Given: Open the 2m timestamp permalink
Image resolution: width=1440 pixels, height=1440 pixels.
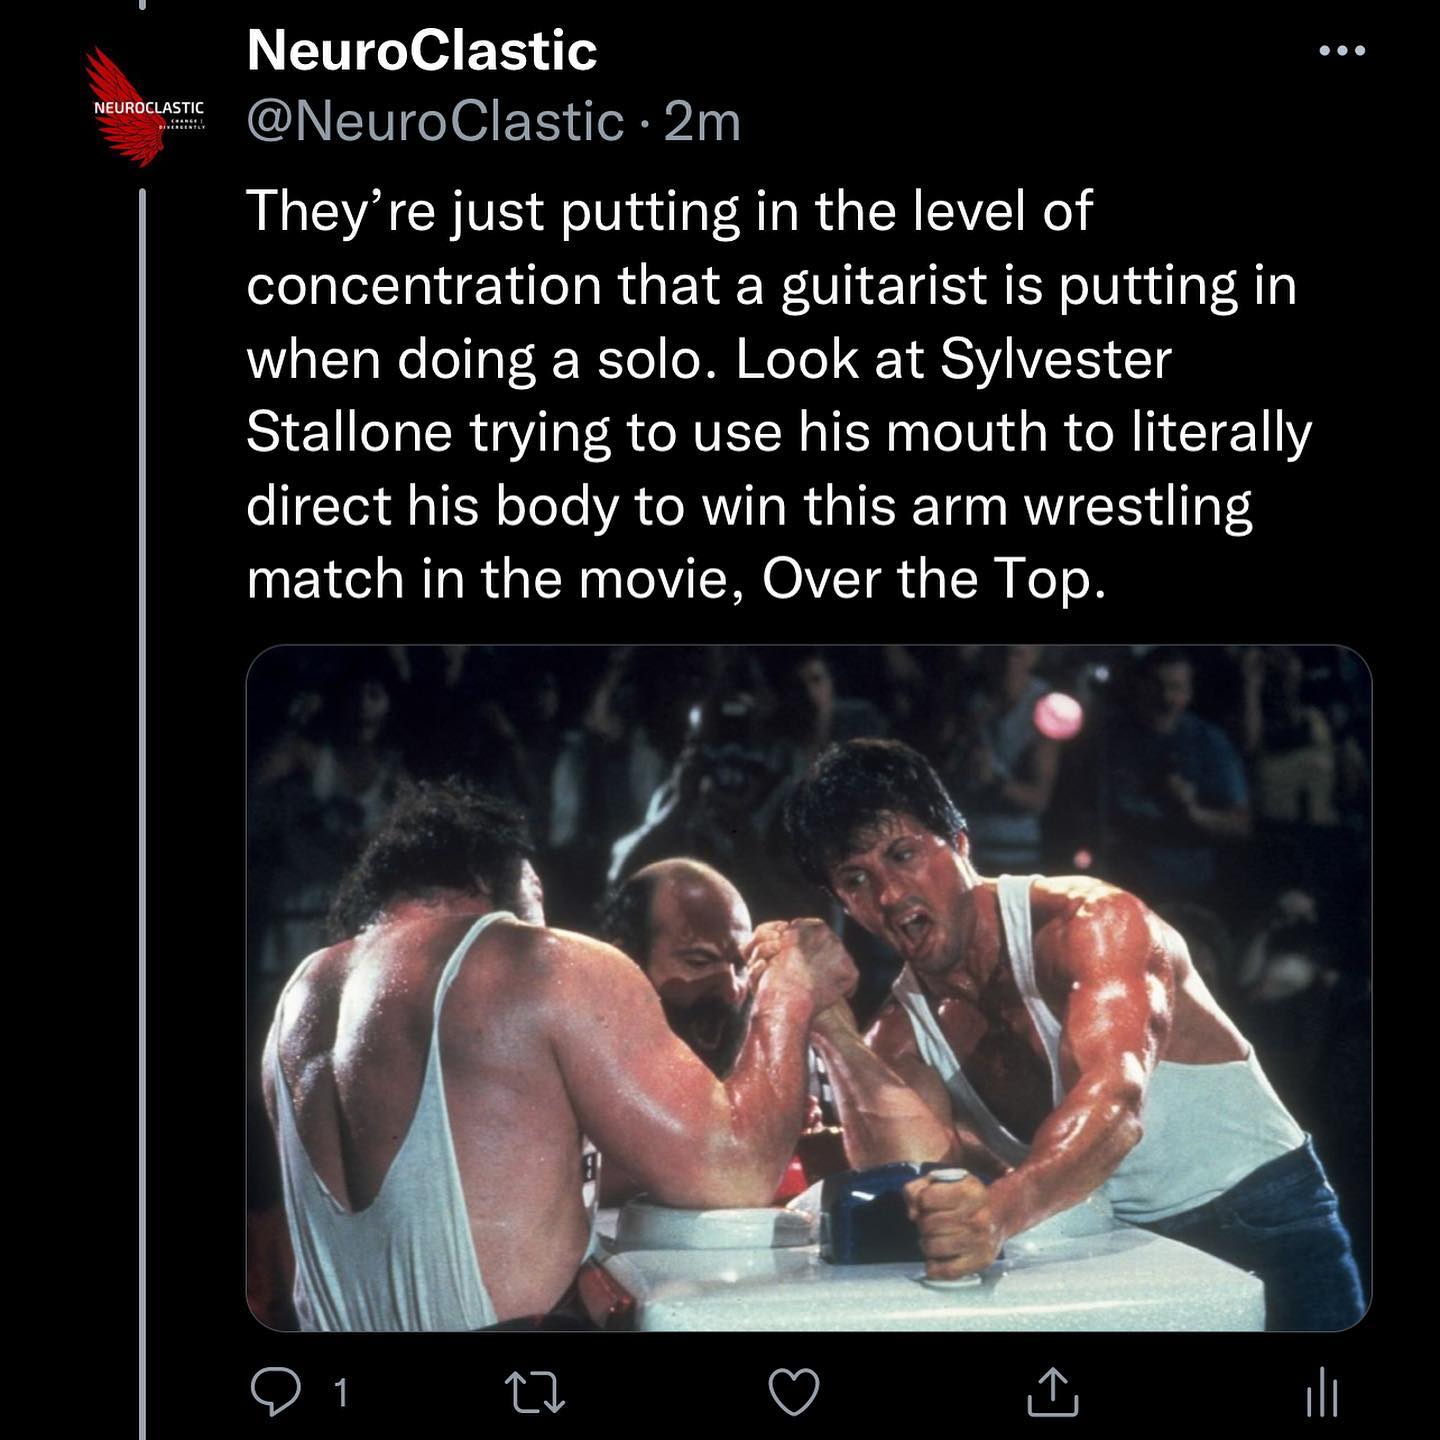Looking at the screenshot, I should coord(702,122).
